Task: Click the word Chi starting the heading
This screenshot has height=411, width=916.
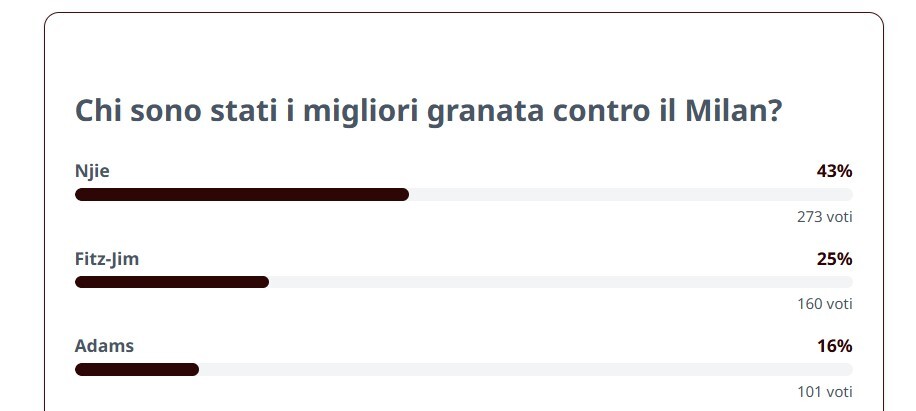Action: 98,111
